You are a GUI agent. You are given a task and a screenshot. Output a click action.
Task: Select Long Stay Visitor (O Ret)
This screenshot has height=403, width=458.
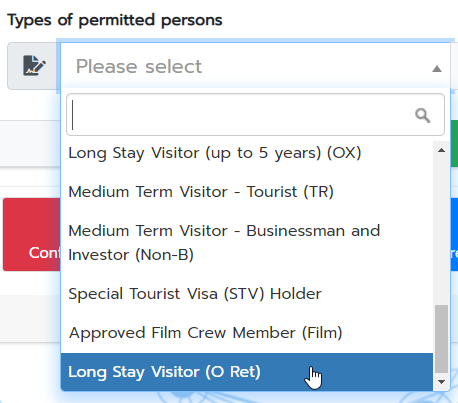click(247, 372)
